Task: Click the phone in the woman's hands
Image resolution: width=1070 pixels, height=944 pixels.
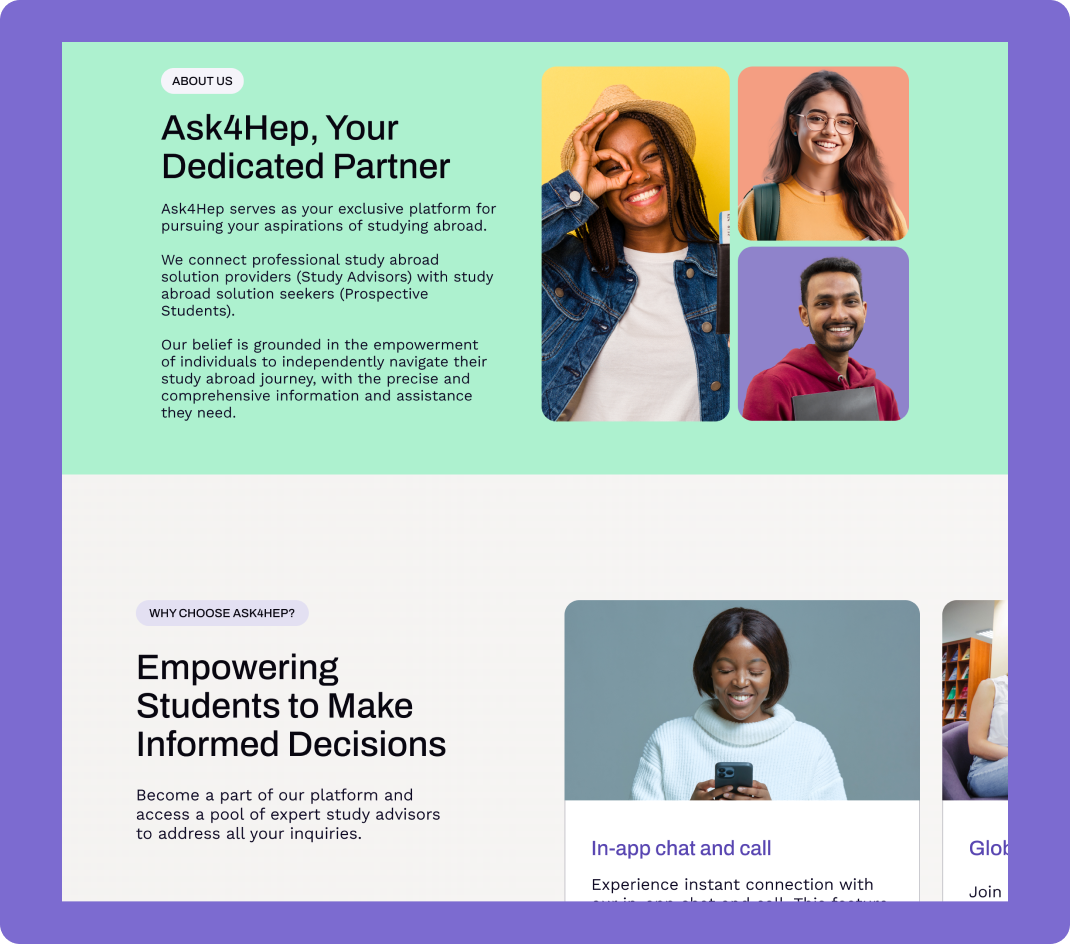Action: (734, 777)
